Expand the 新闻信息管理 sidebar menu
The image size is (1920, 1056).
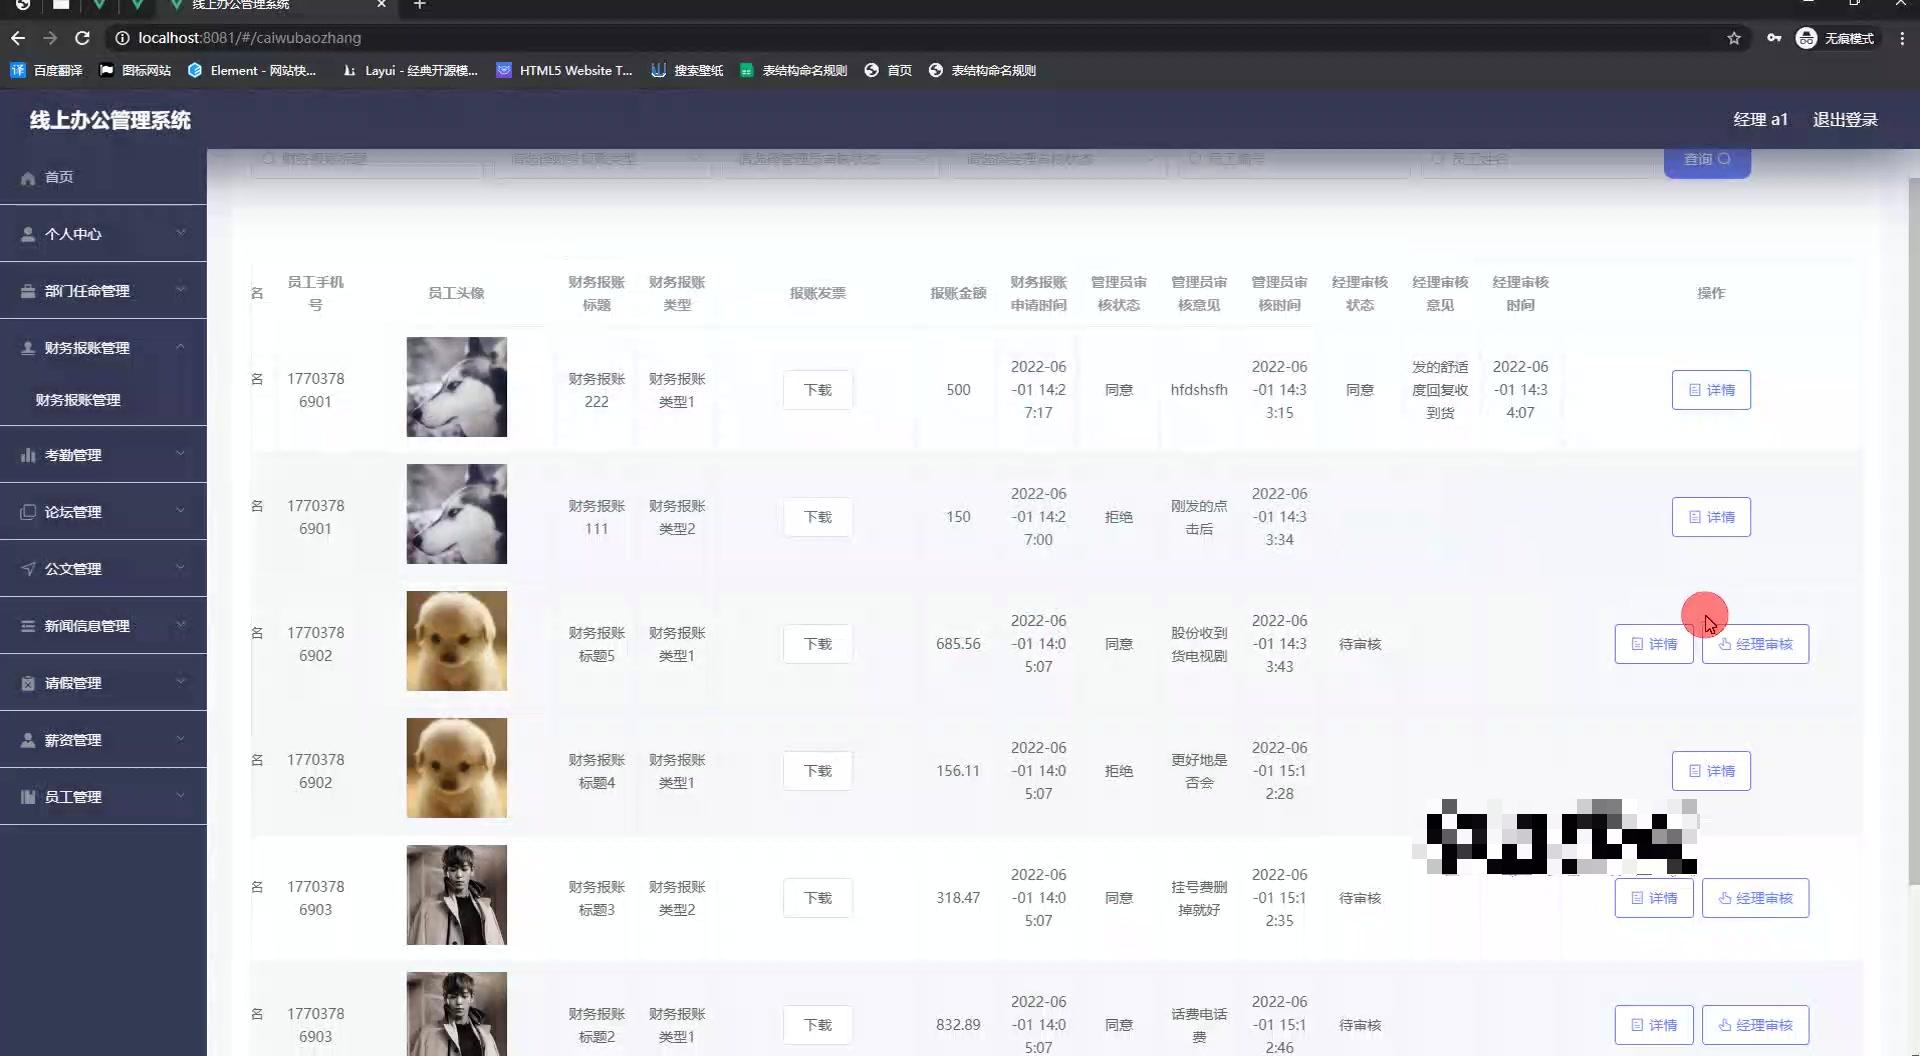(x=103, y=626)
